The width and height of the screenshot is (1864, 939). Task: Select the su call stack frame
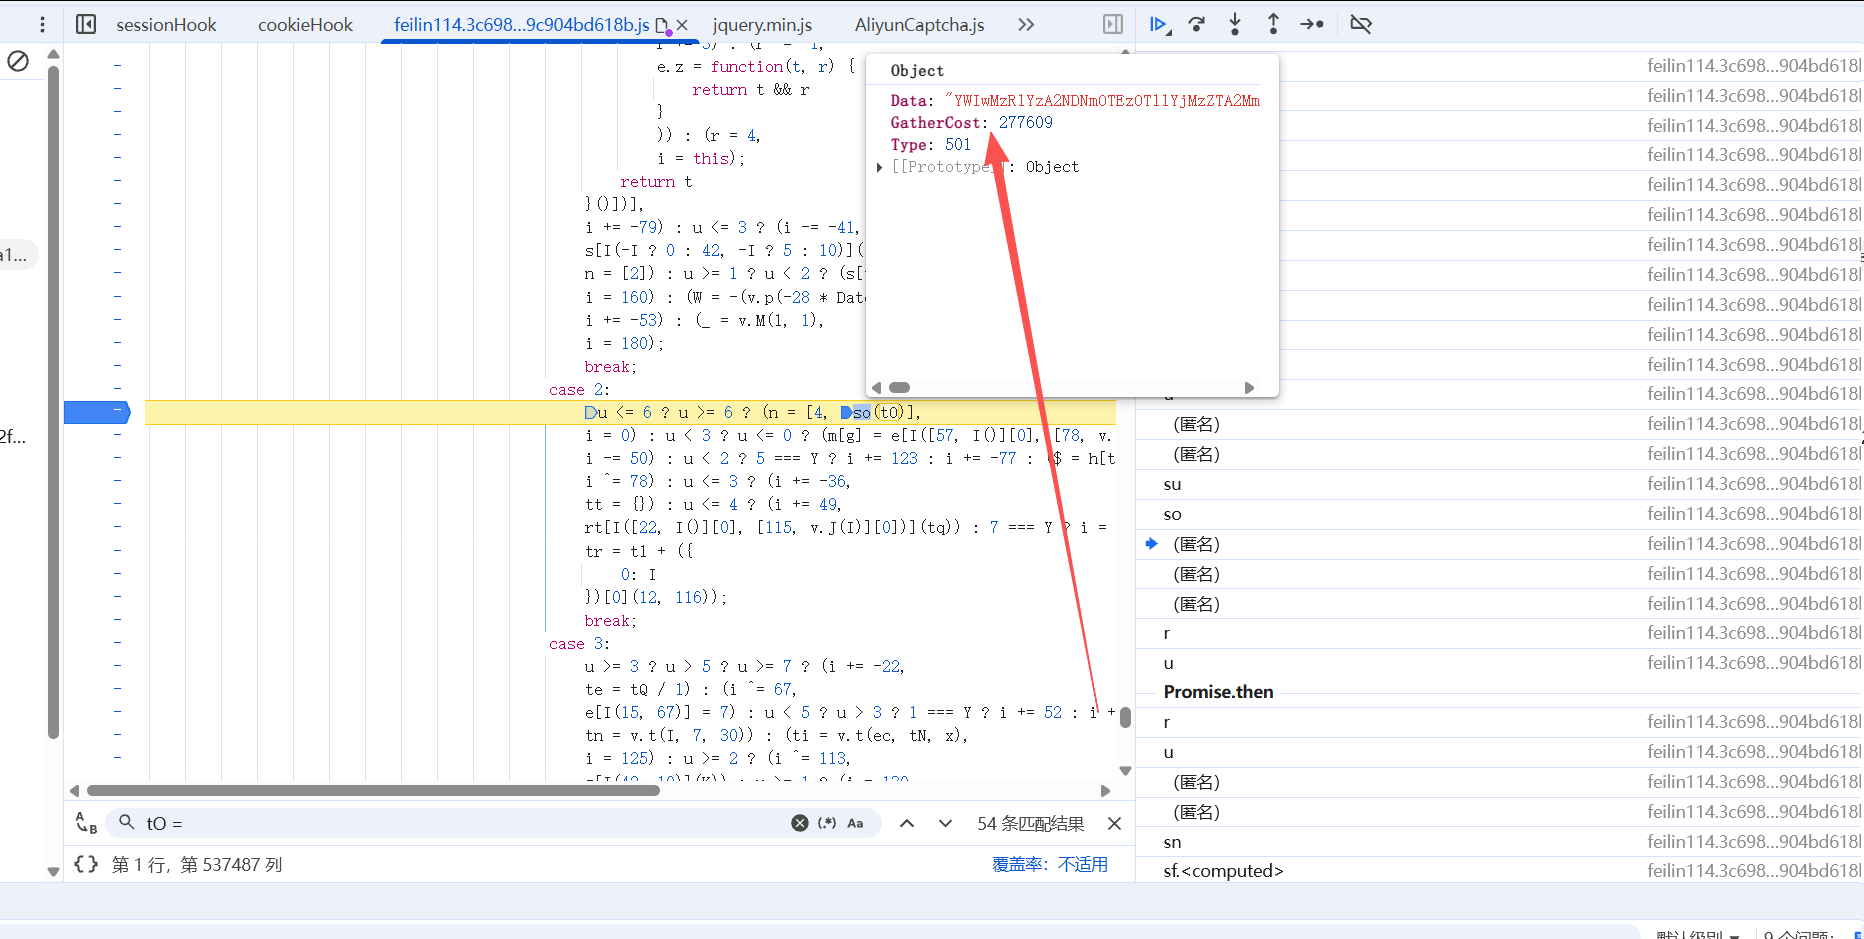tap(1172, 484)
